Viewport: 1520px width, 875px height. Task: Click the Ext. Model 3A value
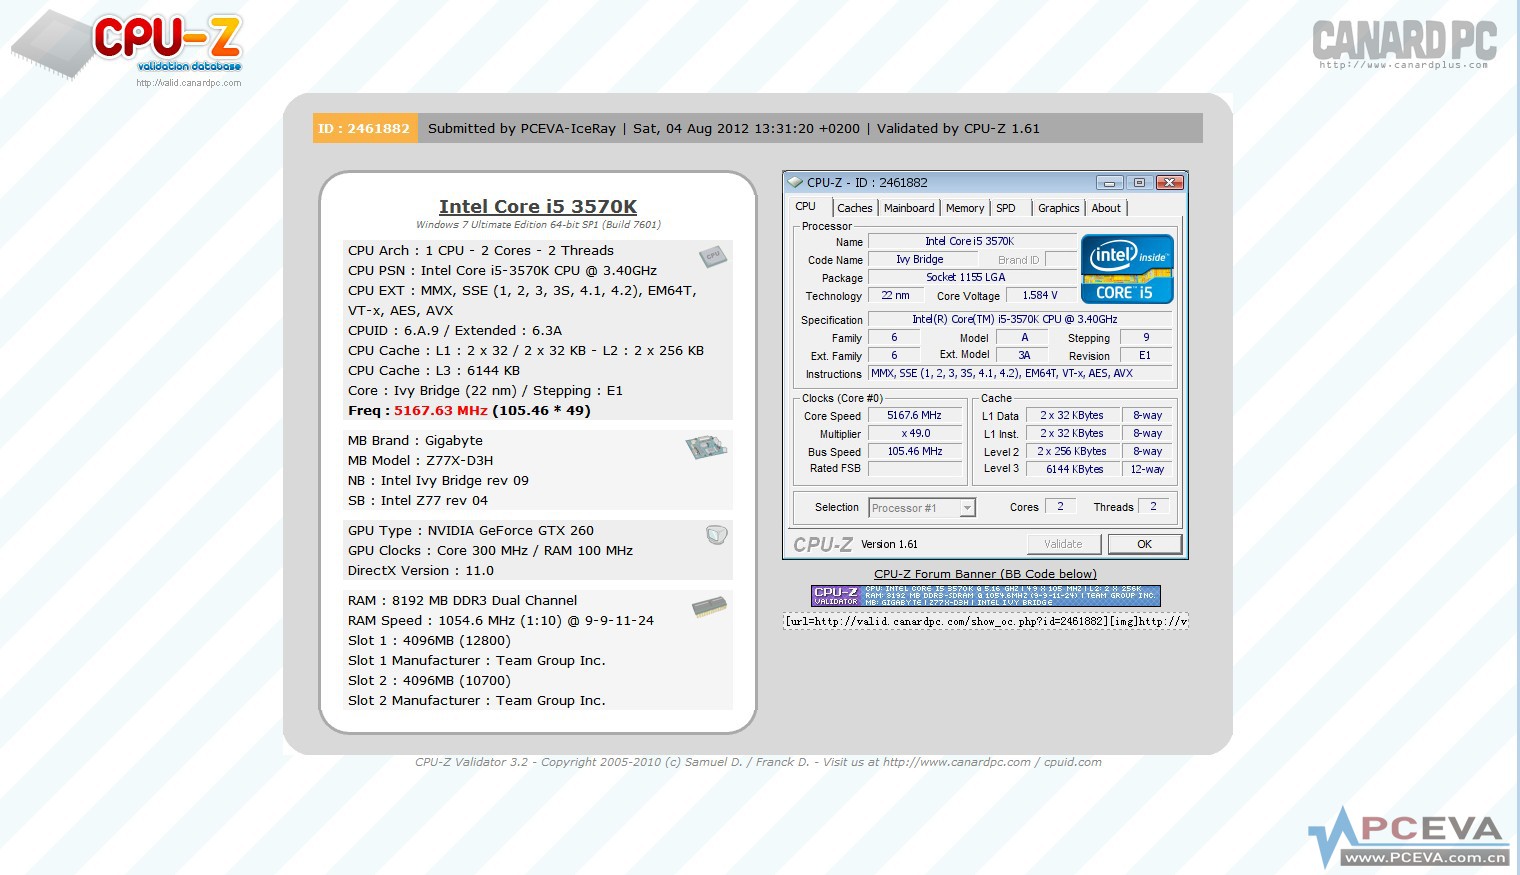[x=1024, y=355]
